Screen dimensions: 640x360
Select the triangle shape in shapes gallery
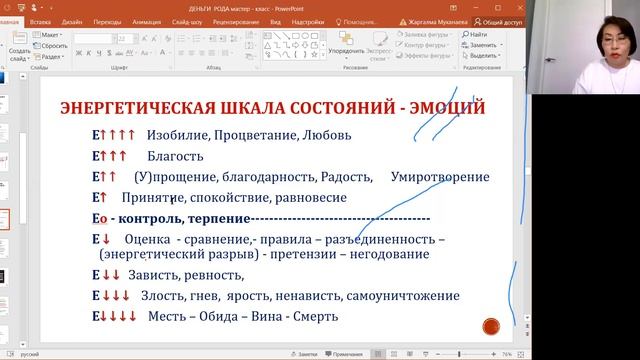tap(268, 45)
